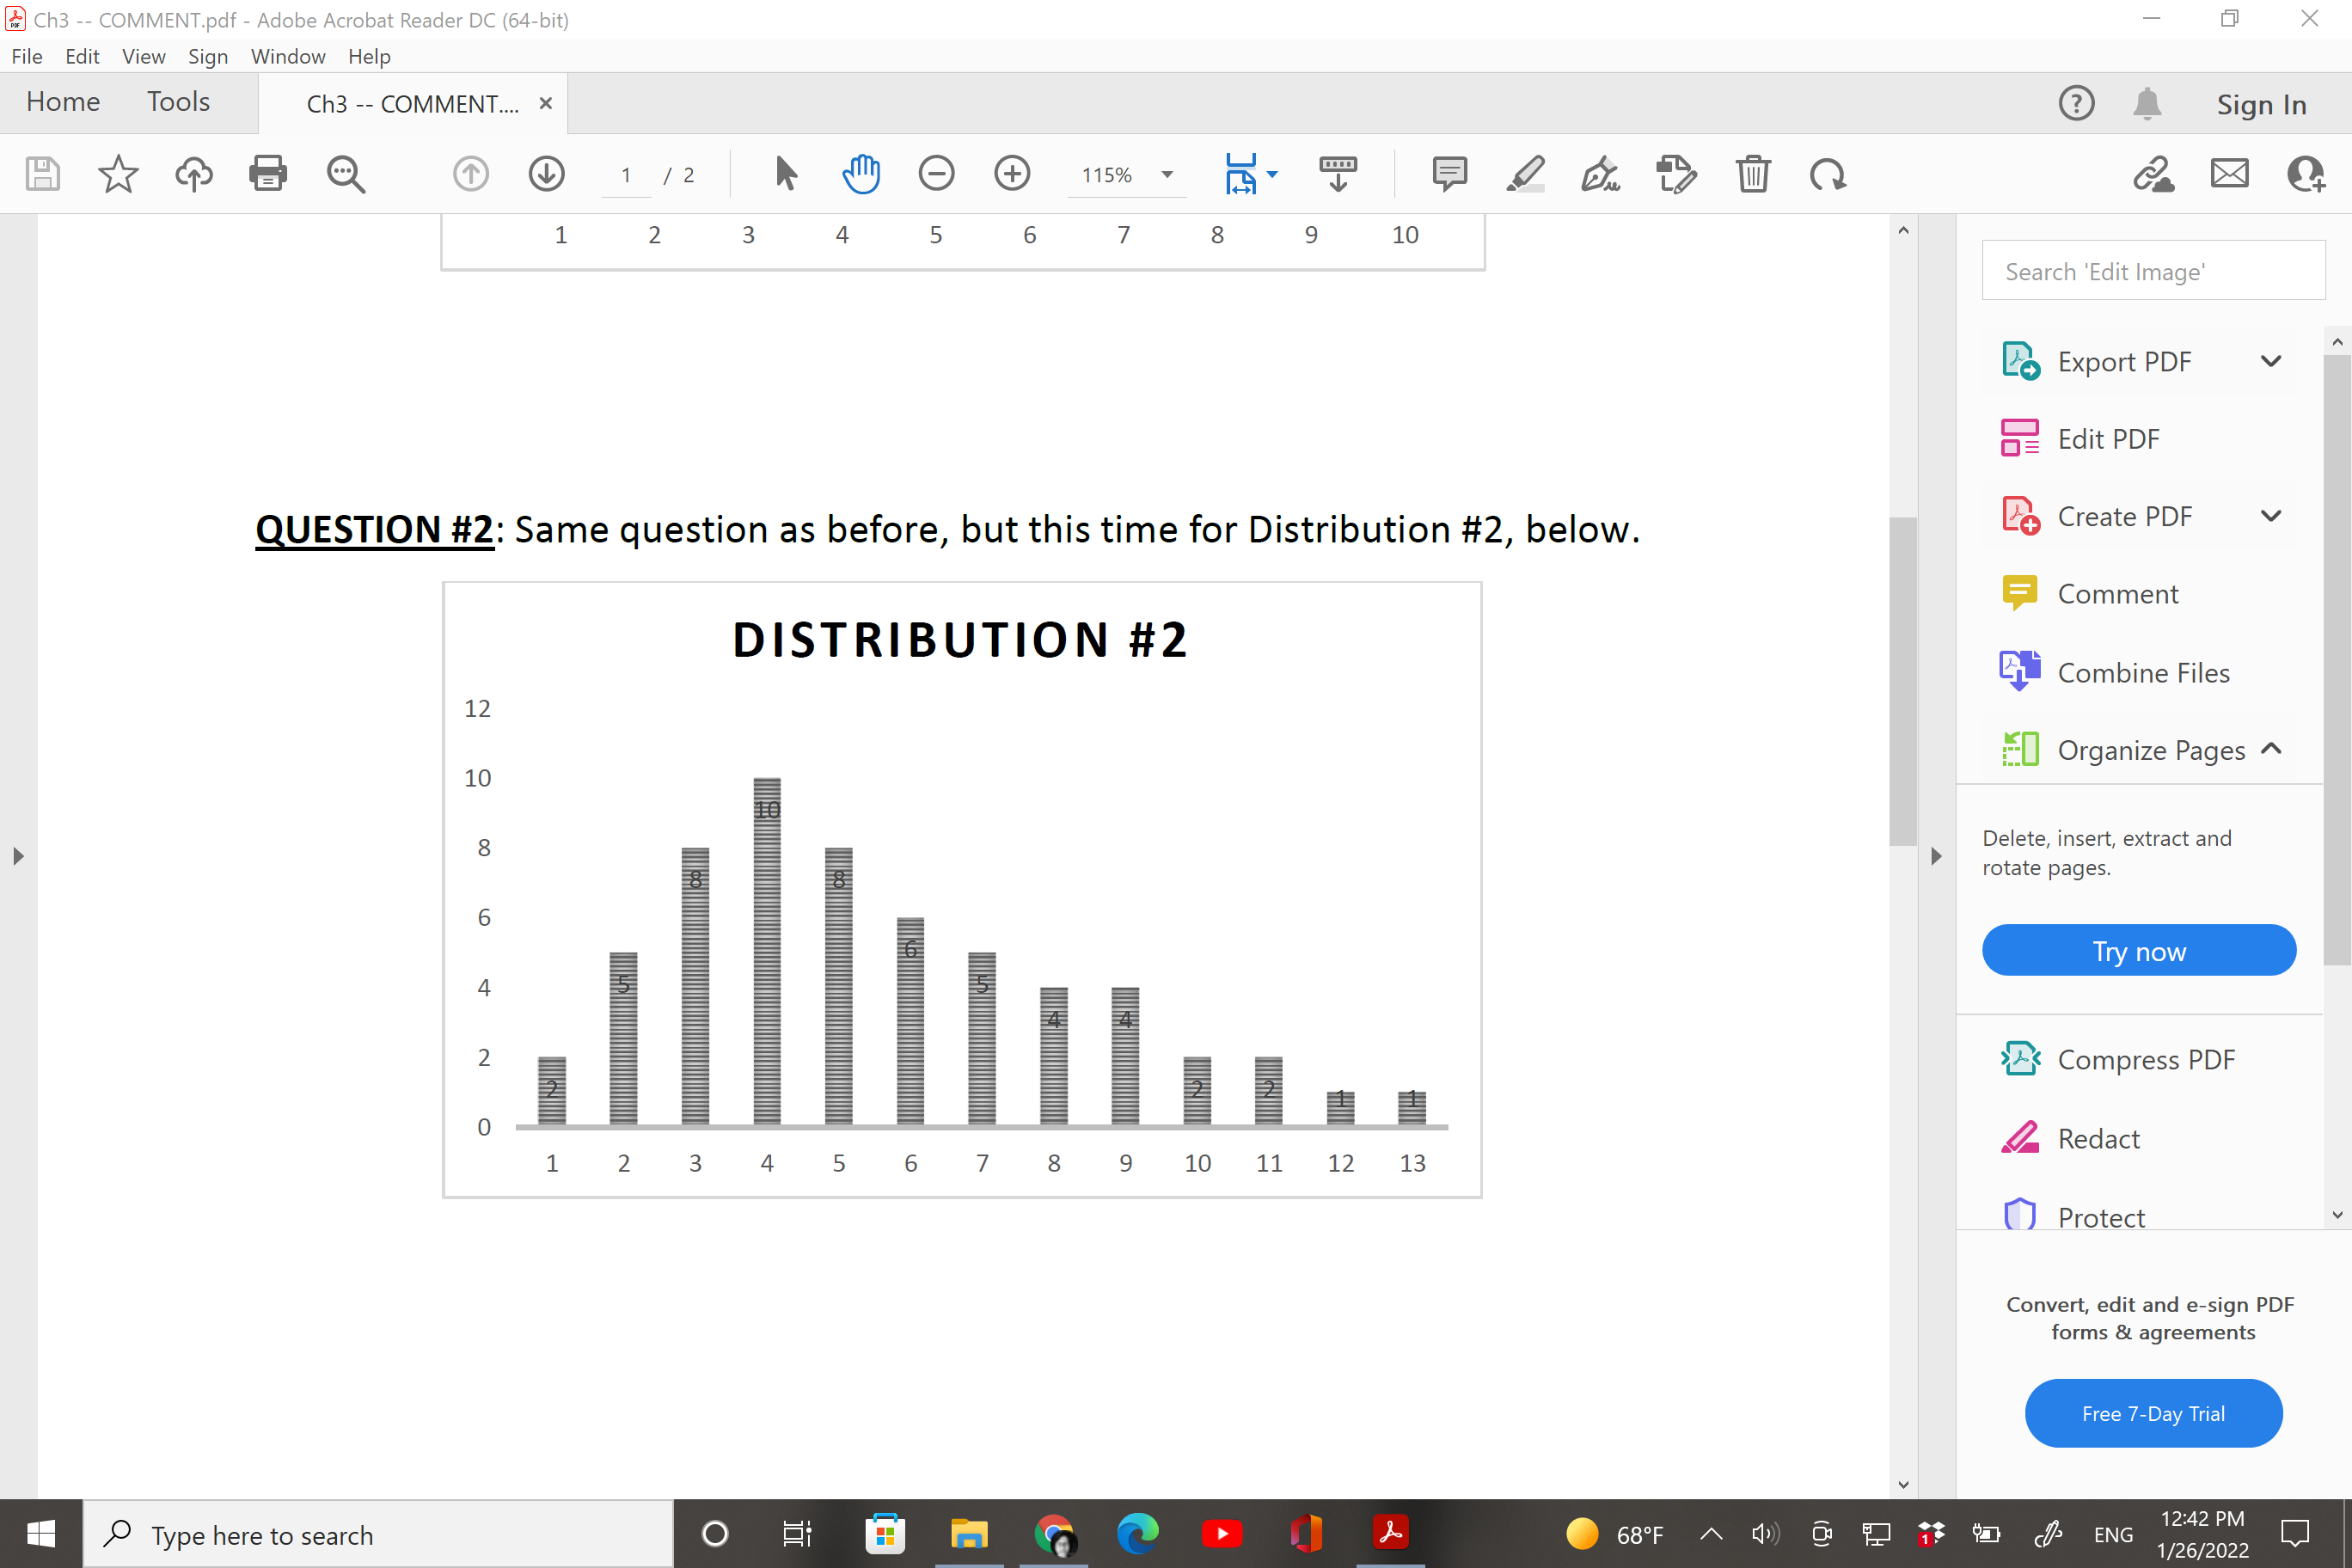Expand the left navigation pane

[x=18, y=856]
